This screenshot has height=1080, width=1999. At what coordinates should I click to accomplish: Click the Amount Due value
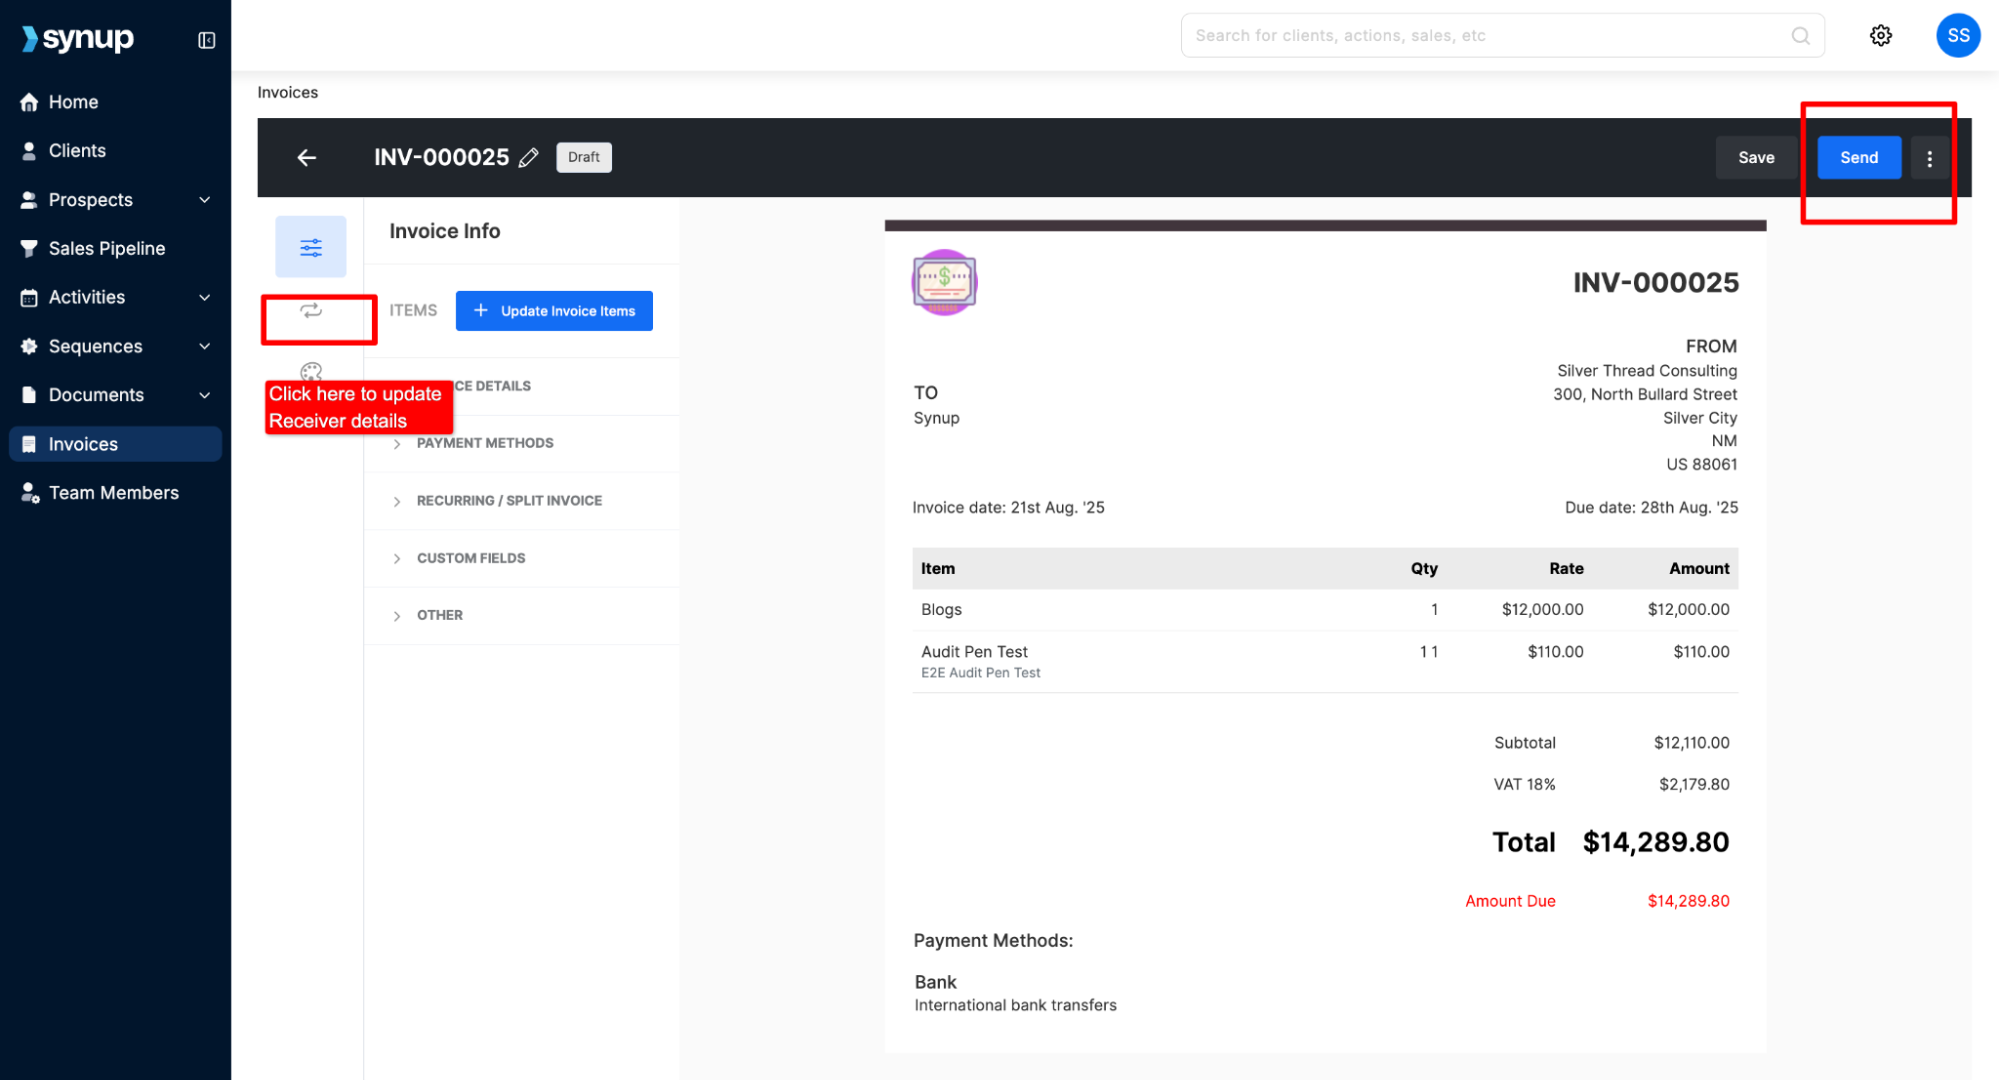point(1687,902)
